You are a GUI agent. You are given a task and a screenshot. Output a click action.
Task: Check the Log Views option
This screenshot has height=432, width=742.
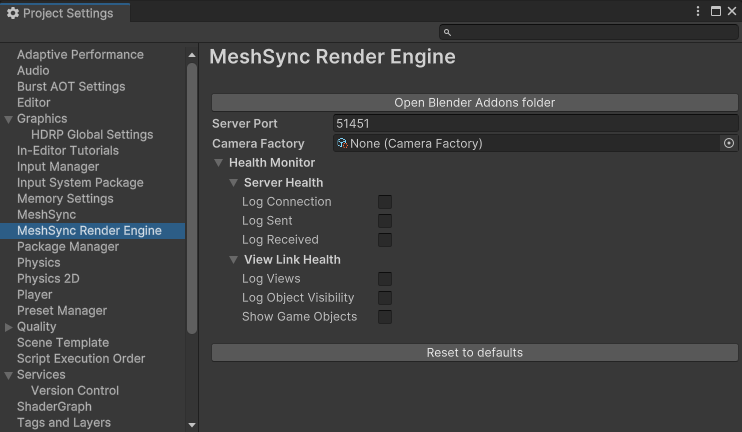click(385, 279)
